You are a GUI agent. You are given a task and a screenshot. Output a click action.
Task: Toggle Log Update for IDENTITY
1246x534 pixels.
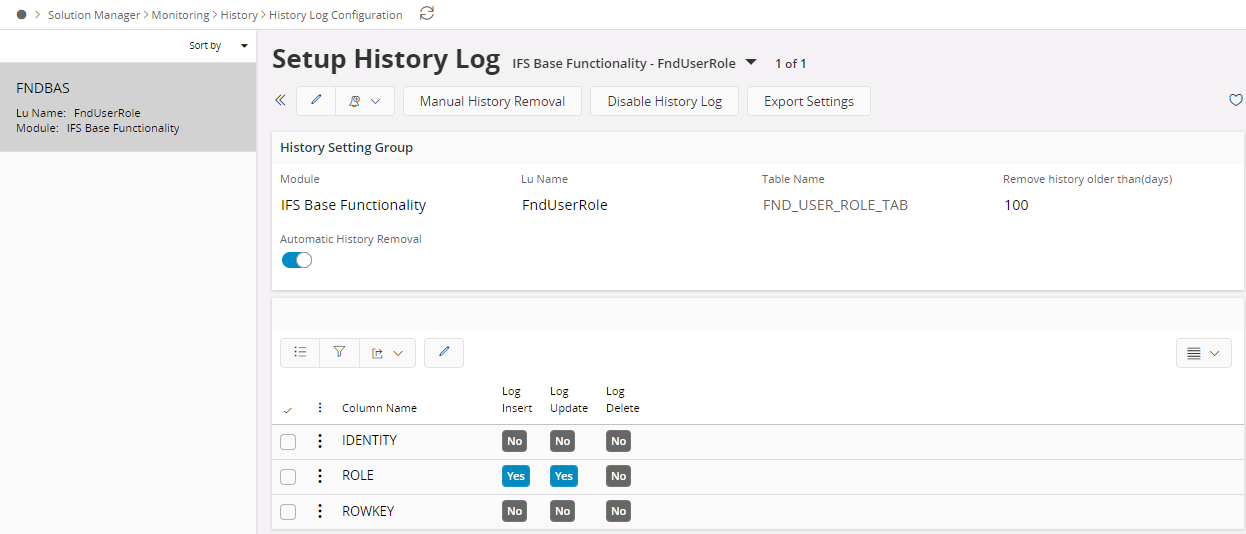(x=563, y=441)
